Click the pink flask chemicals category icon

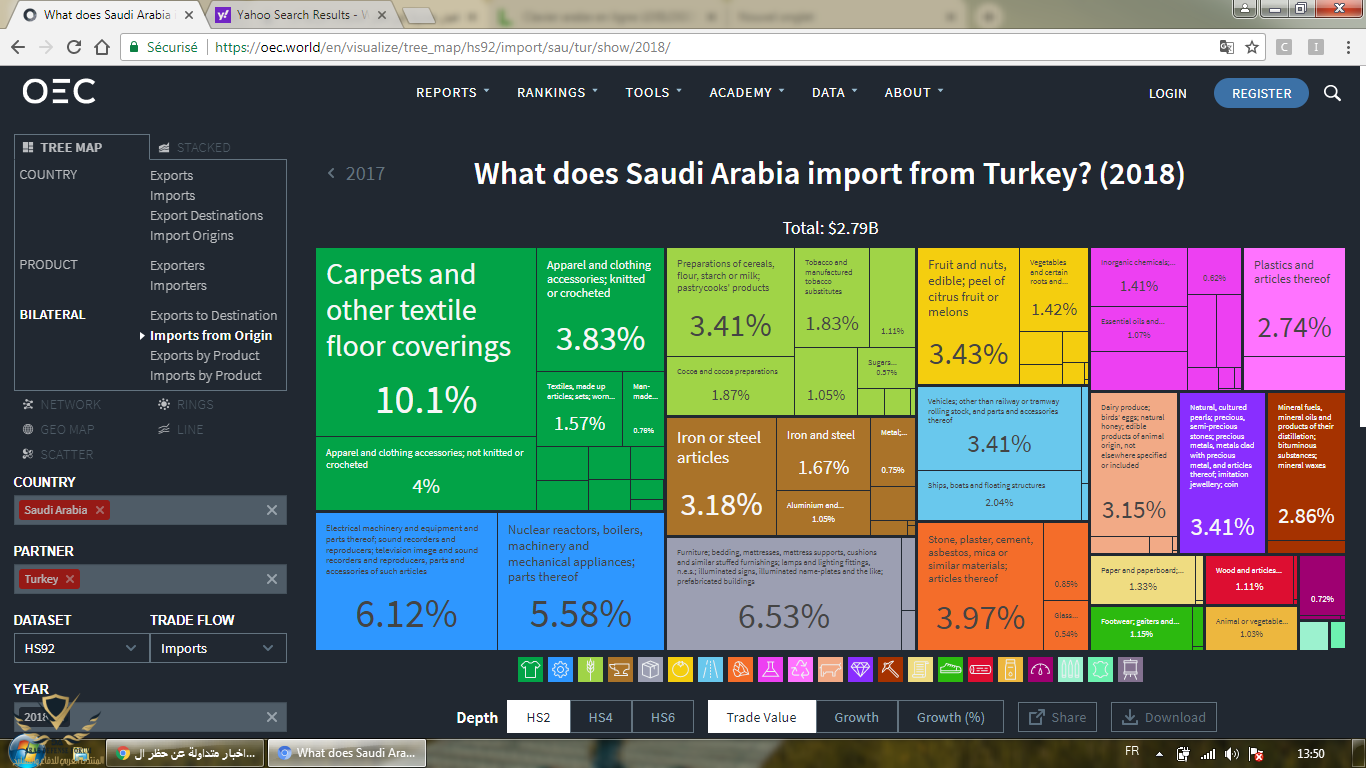click(770, 669)
